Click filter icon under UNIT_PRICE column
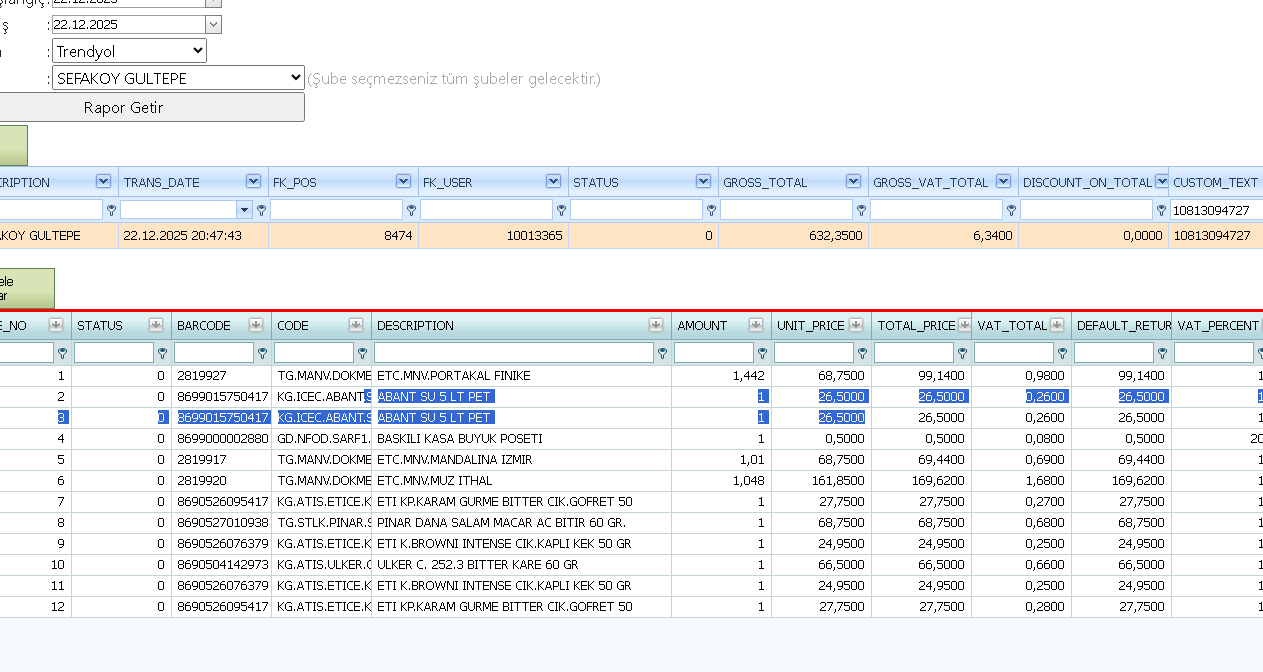 tap(862, 353)
